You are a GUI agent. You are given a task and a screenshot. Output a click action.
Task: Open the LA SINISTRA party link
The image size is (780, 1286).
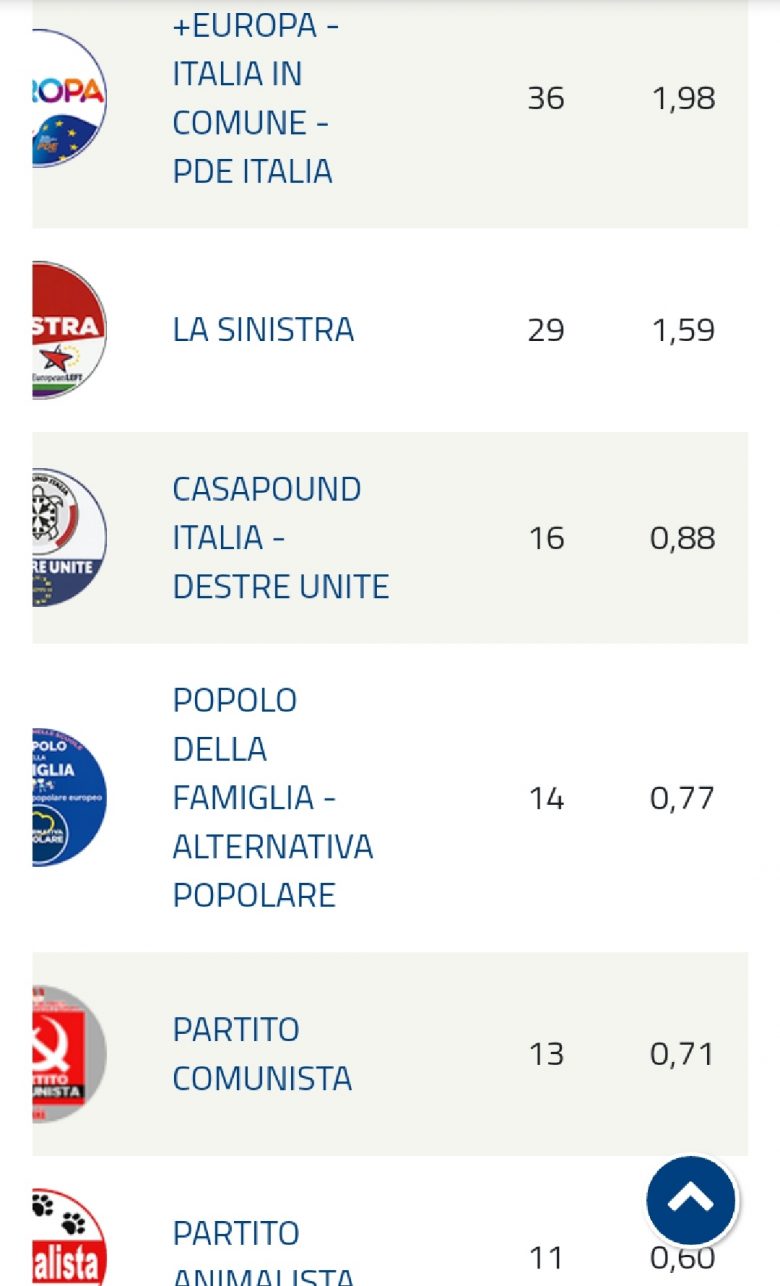tap(263, 330)
